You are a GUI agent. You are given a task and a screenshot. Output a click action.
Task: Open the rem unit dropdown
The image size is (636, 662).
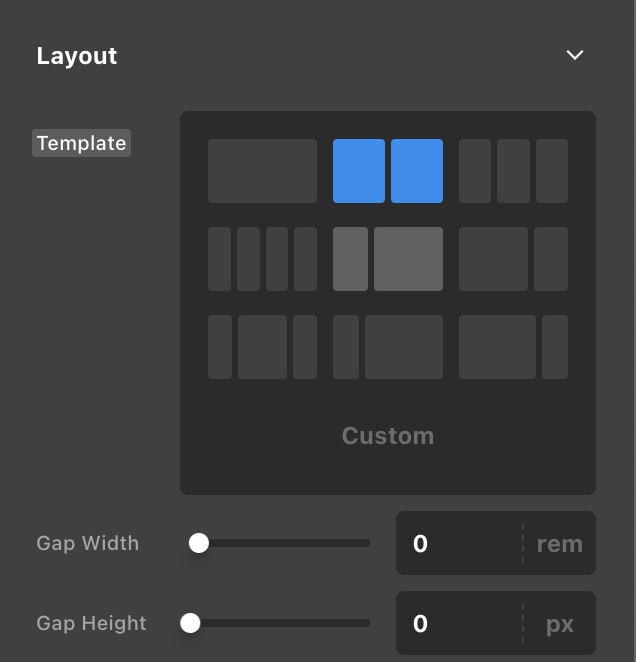(559, 544)
